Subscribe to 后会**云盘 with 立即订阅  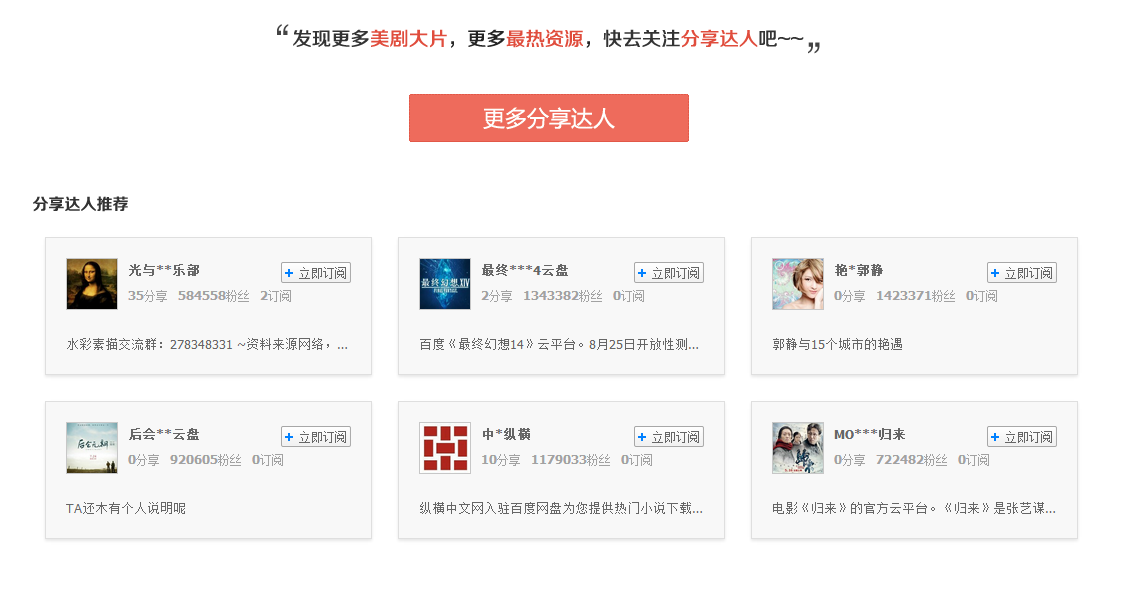click(315, 437)
